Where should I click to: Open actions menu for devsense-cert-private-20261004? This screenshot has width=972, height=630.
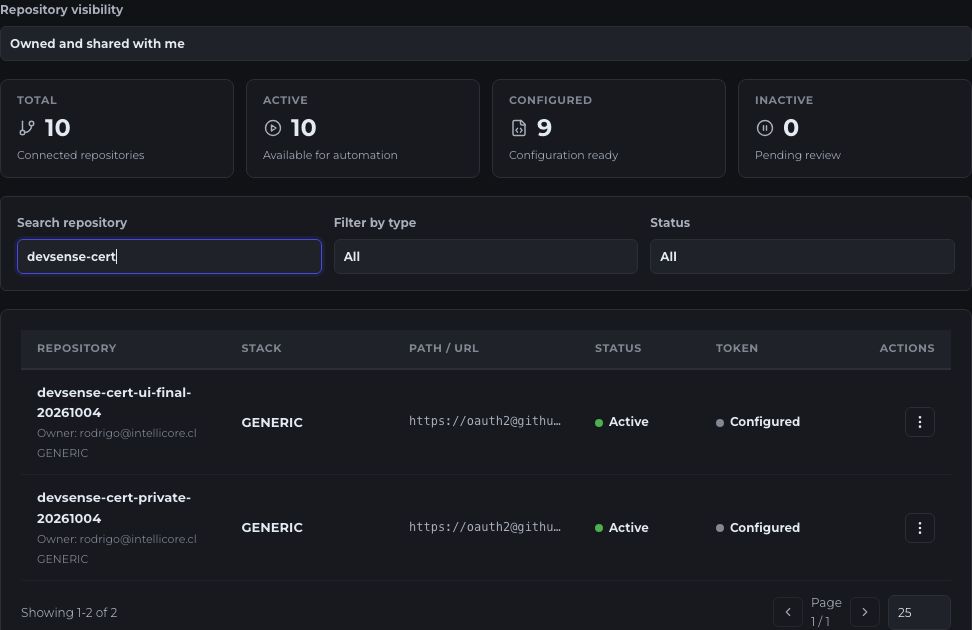pos(919,528)
